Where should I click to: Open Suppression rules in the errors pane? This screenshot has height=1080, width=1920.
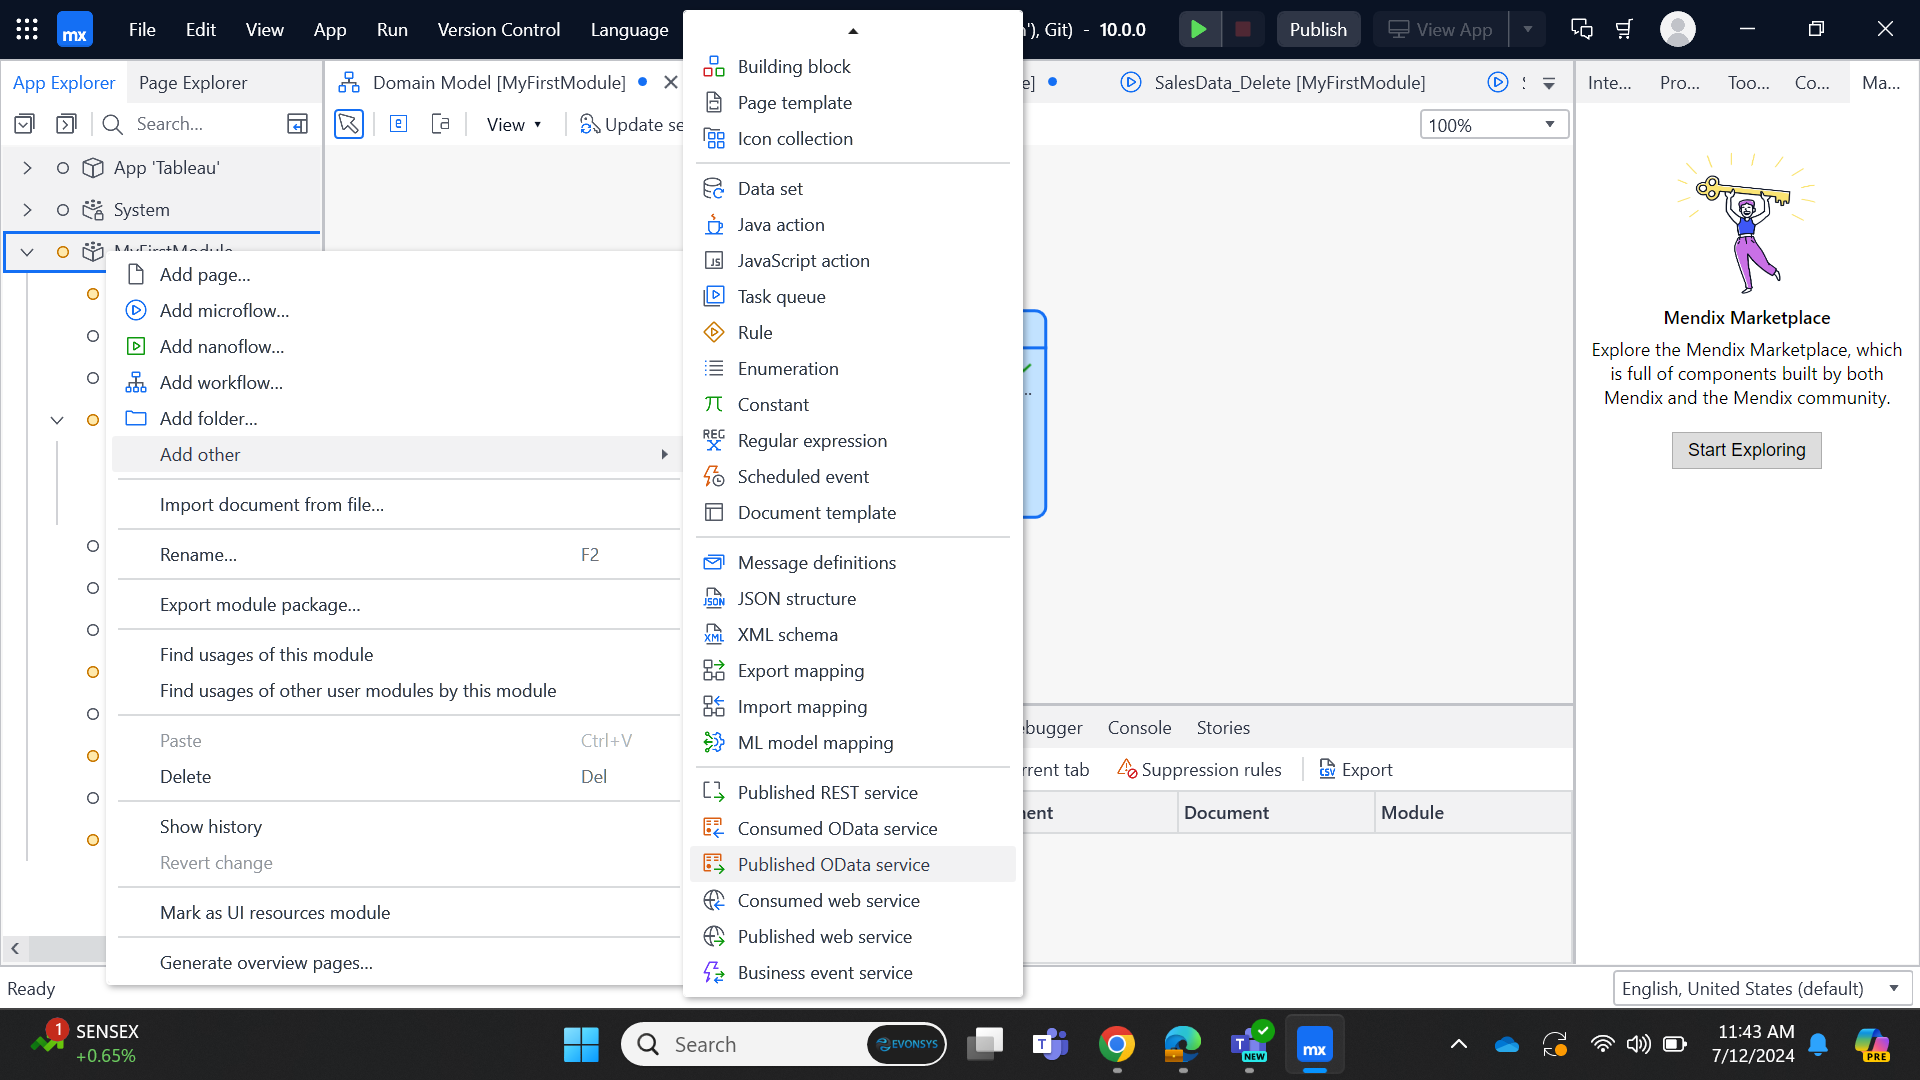pos(1199,769)
